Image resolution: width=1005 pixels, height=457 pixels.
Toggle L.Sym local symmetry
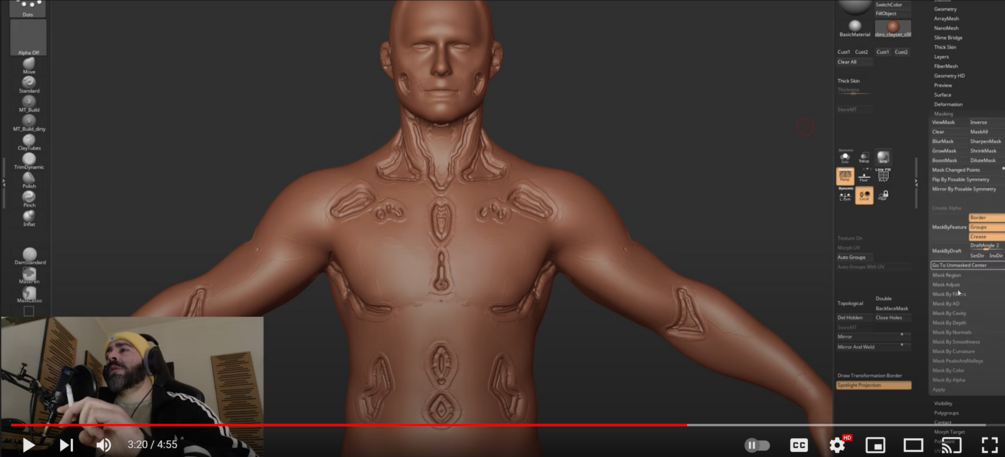point(845,195)
